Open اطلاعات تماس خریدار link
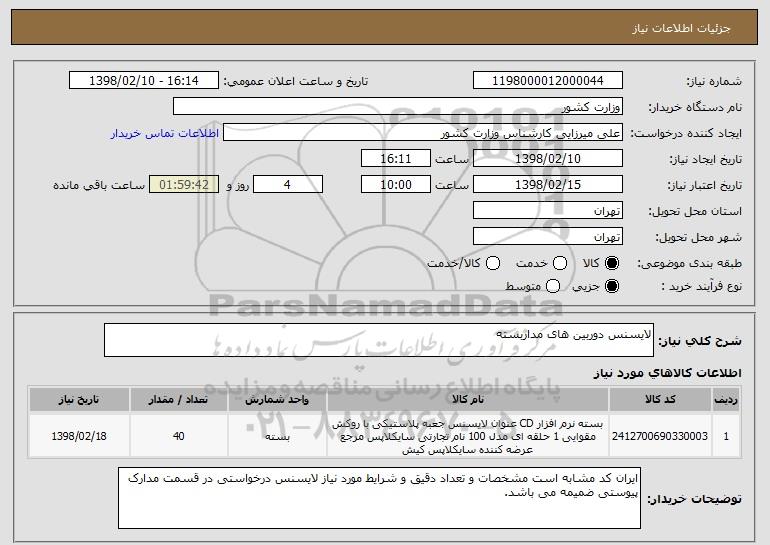 coord(165,133)
